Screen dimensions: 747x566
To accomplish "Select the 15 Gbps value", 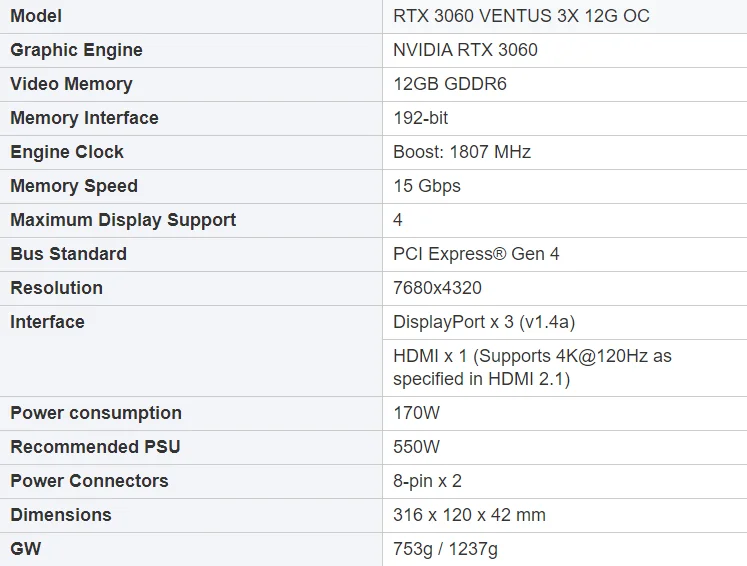I will (x=427, y=186).
